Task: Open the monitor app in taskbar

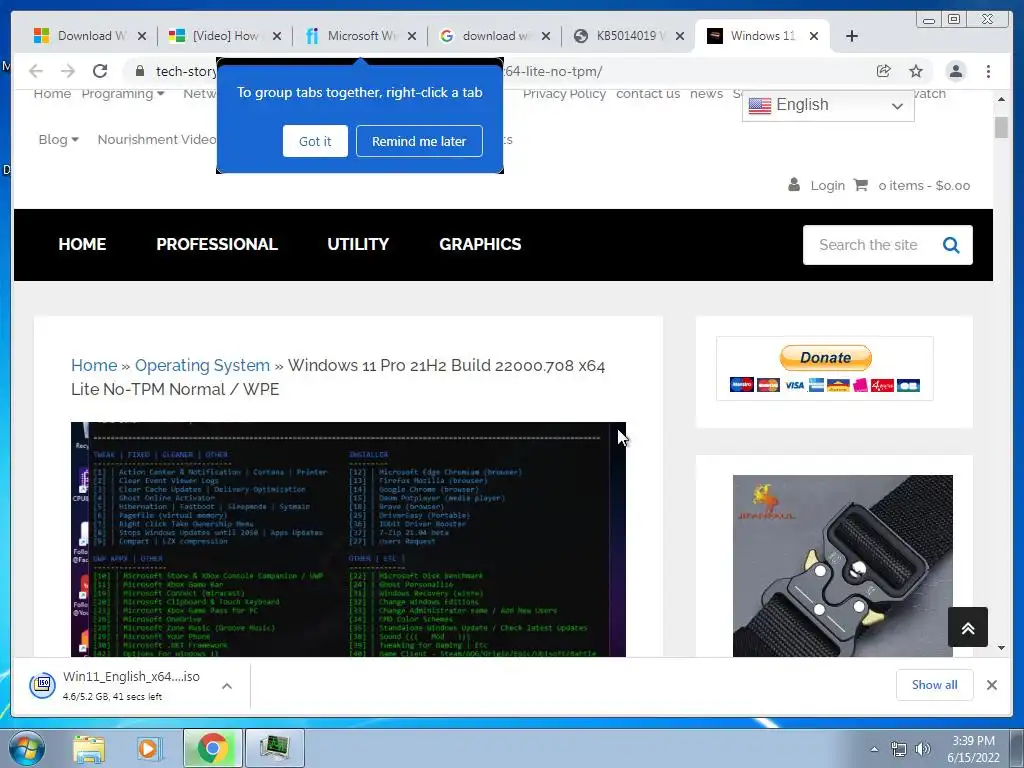Action: [x=274, y=748]
